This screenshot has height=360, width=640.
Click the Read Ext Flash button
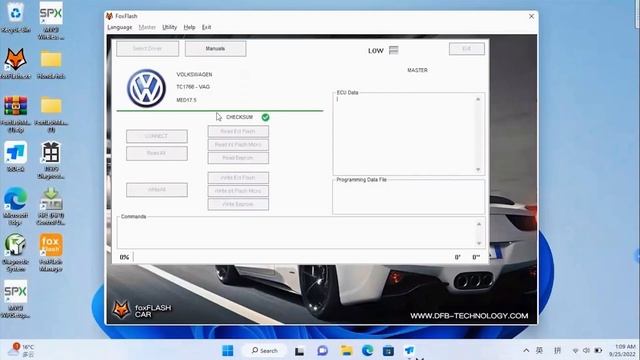(x=238, y=131)
